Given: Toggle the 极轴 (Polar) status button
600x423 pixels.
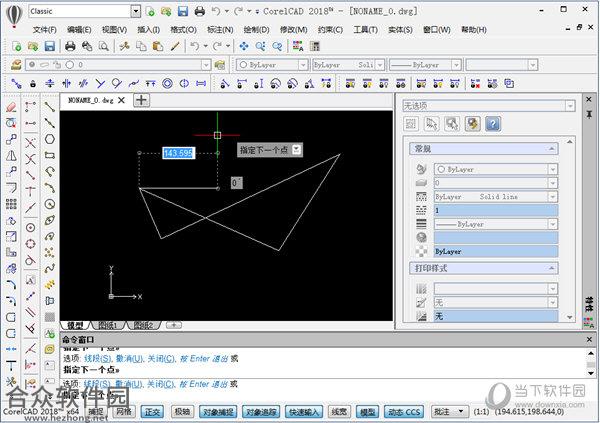Looking at the screenshot, I should click(x=182, y=412).
